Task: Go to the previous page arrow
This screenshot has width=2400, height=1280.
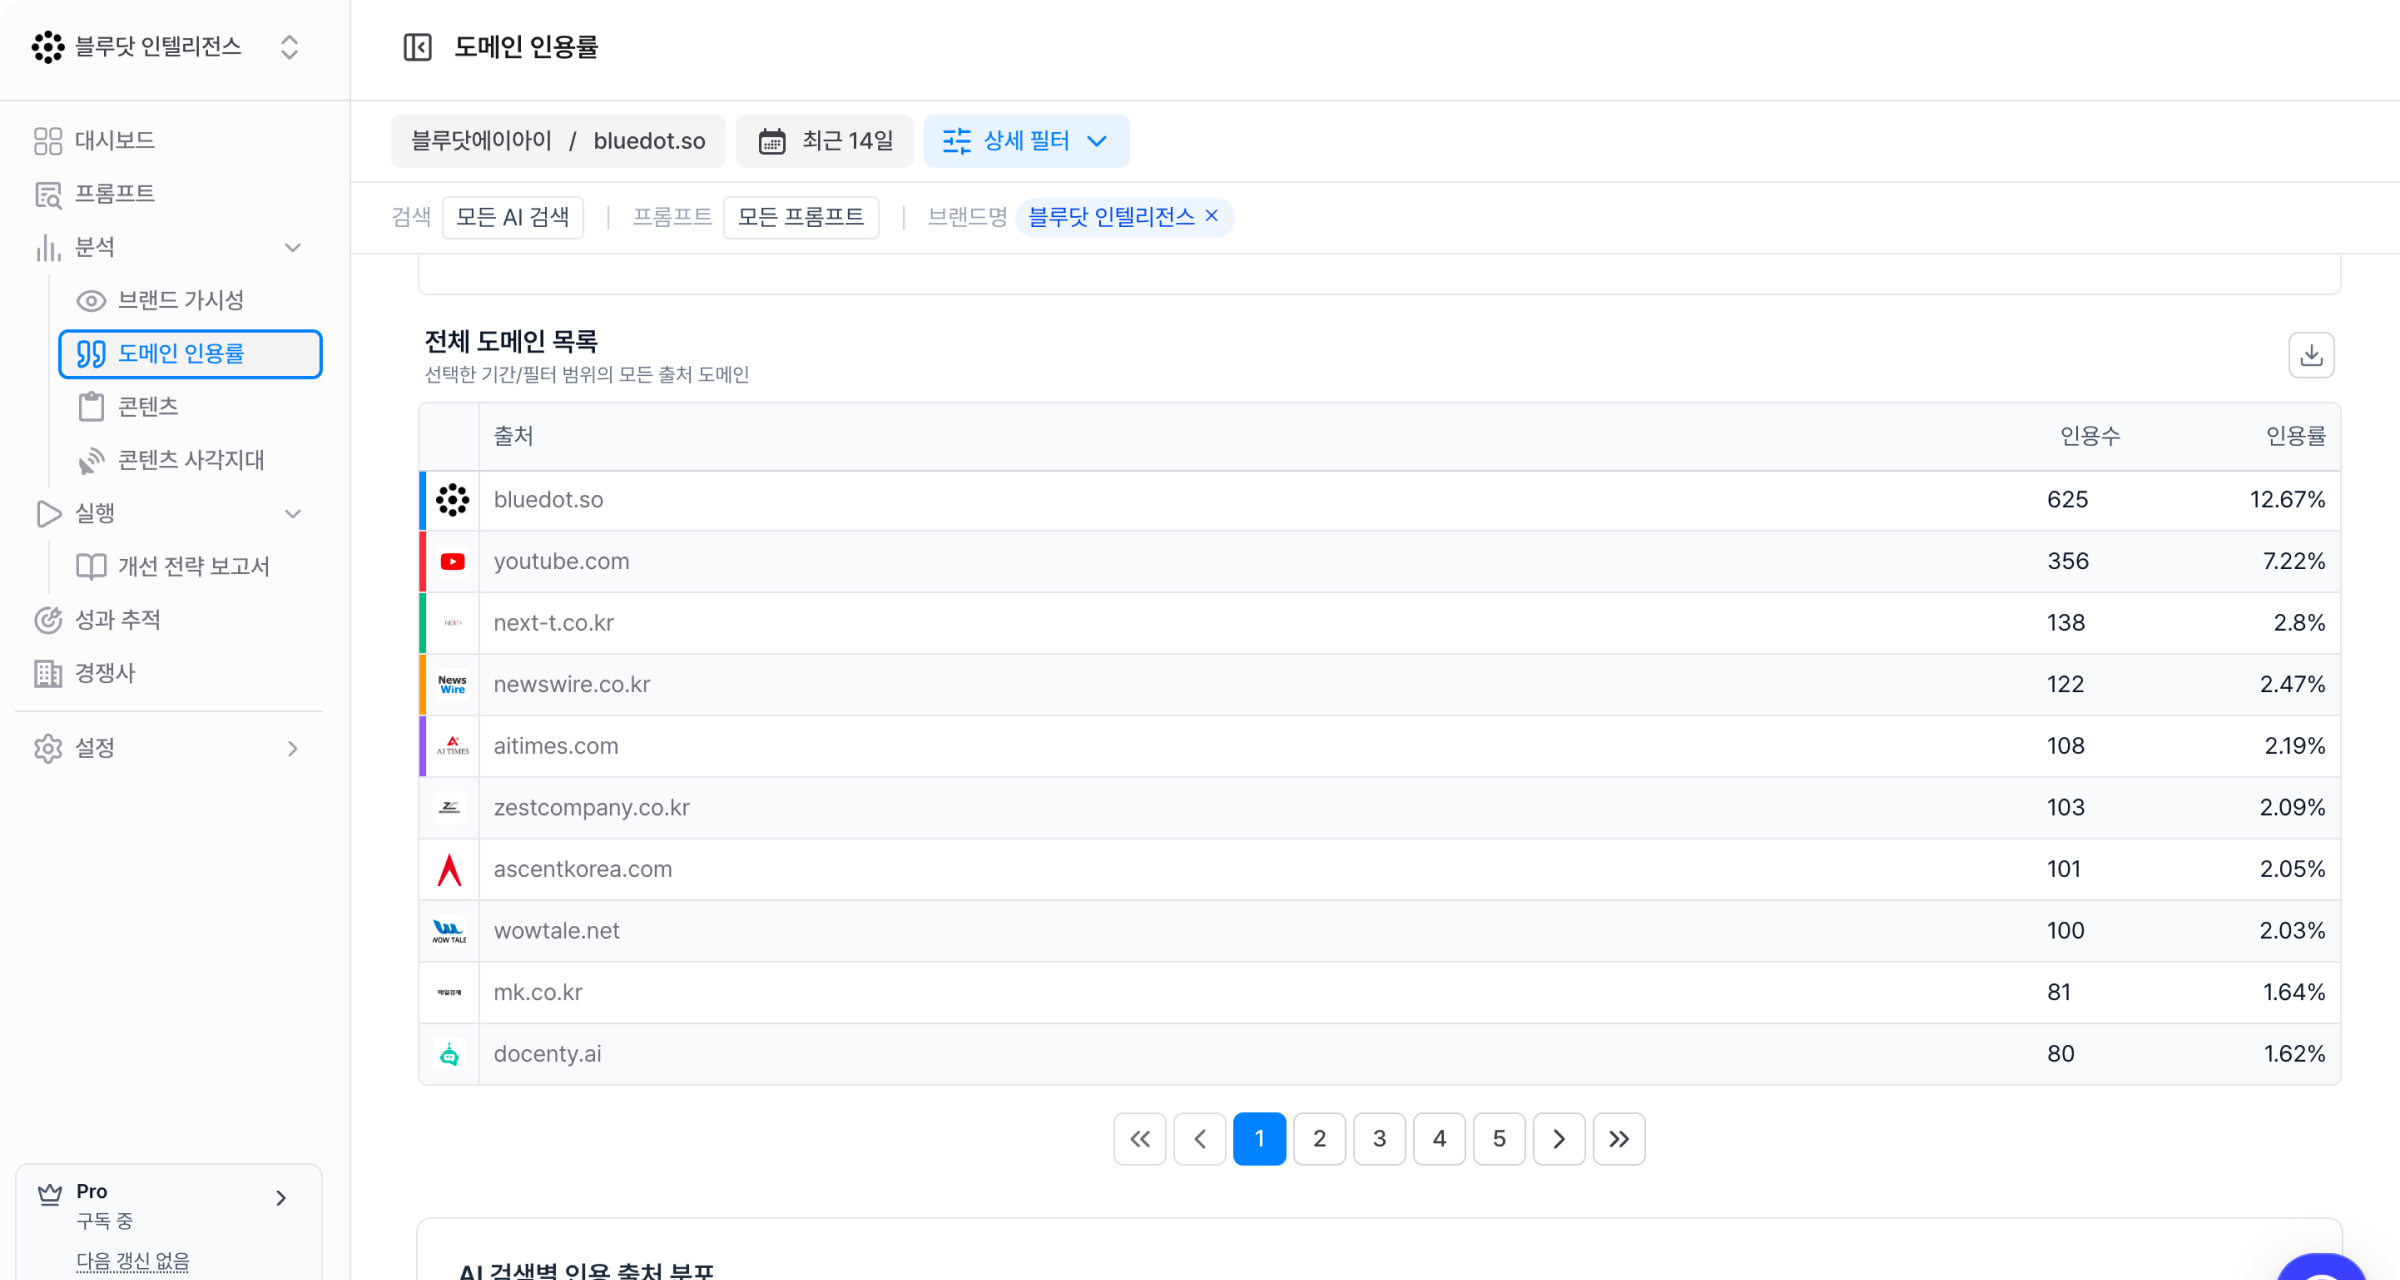Action: point(1200,1139)
